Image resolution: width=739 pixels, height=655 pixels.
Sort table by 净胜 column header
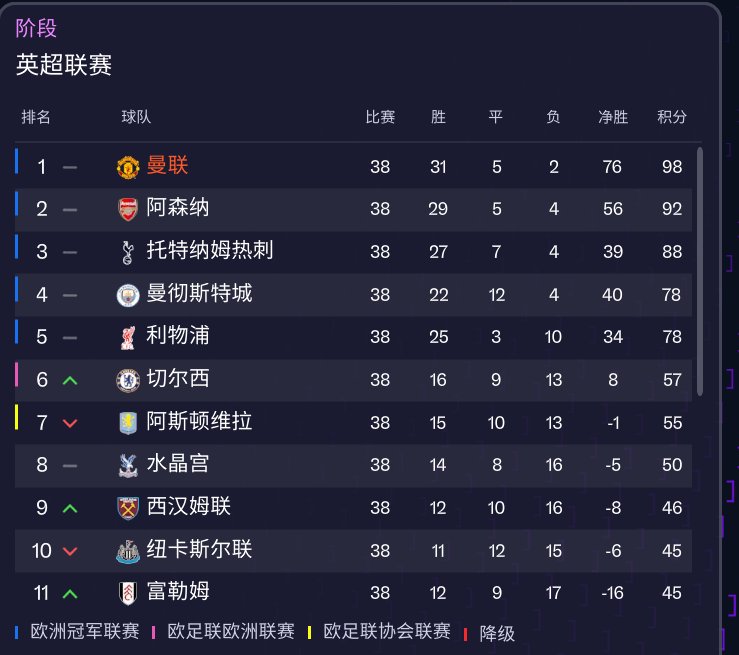point(613,117)
